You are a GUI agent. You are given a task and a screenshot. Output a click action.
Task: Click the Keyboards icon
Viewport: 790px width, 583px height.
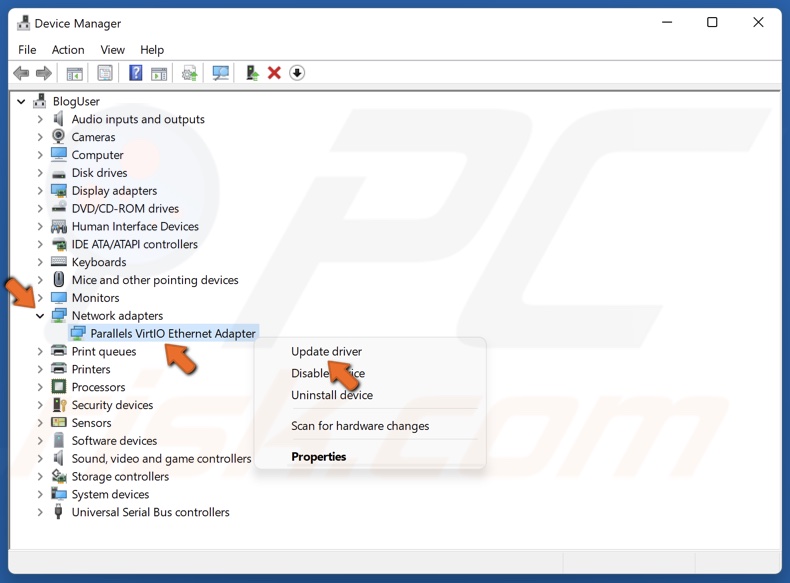click(x=58, y=262)
